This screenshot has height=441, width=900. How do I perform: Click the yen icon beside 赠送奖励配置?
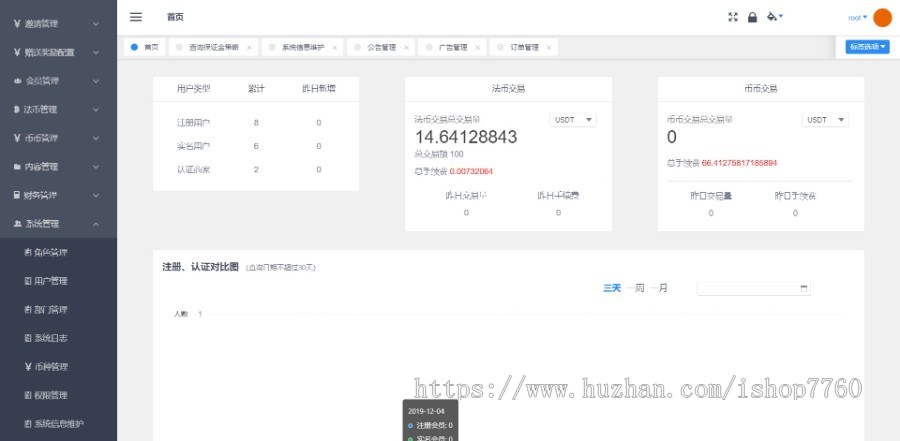(17, 52)
